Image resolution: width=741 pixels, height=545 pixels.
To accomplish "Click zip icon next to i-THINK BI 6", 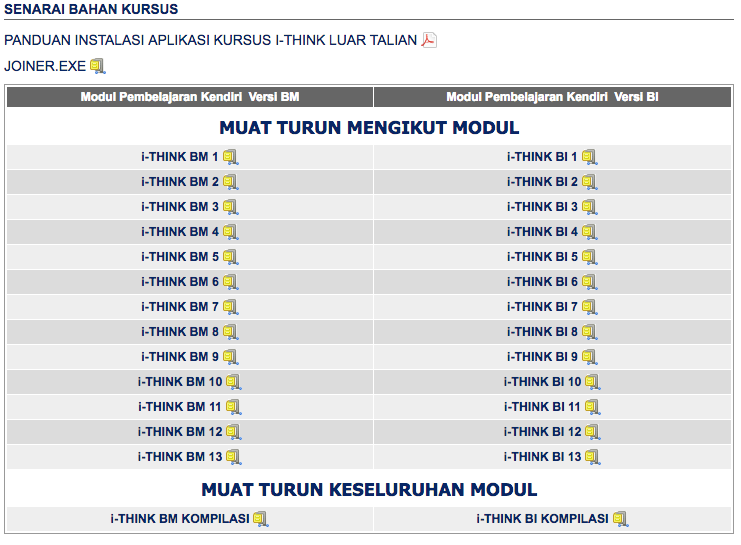I will coord(590,282).
